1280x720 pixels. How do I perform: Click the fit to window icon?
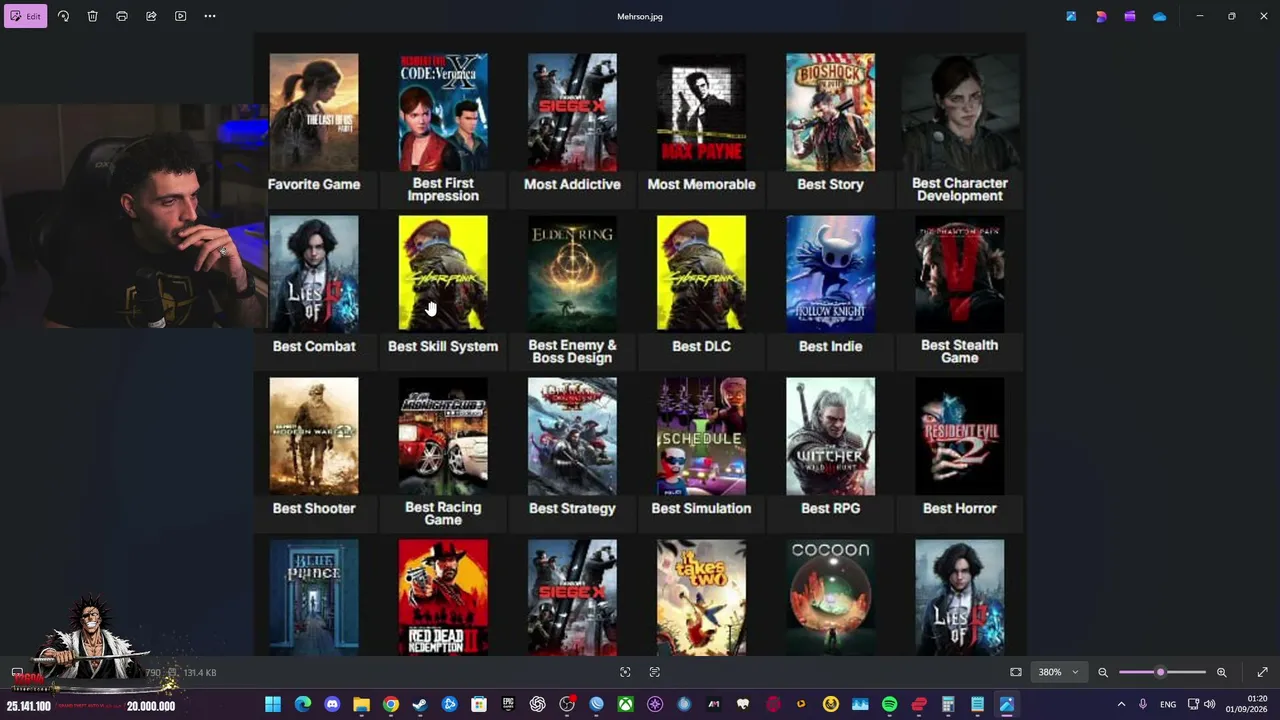(1016, 672)
